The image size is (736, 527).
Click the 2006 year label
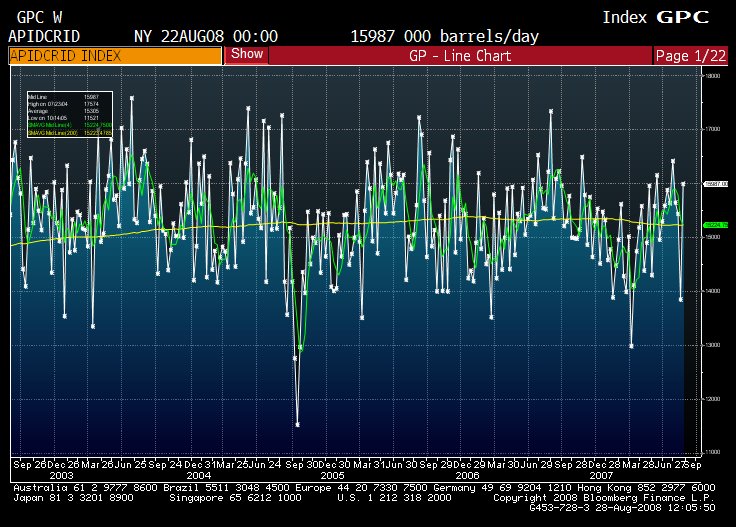(468, 476)
